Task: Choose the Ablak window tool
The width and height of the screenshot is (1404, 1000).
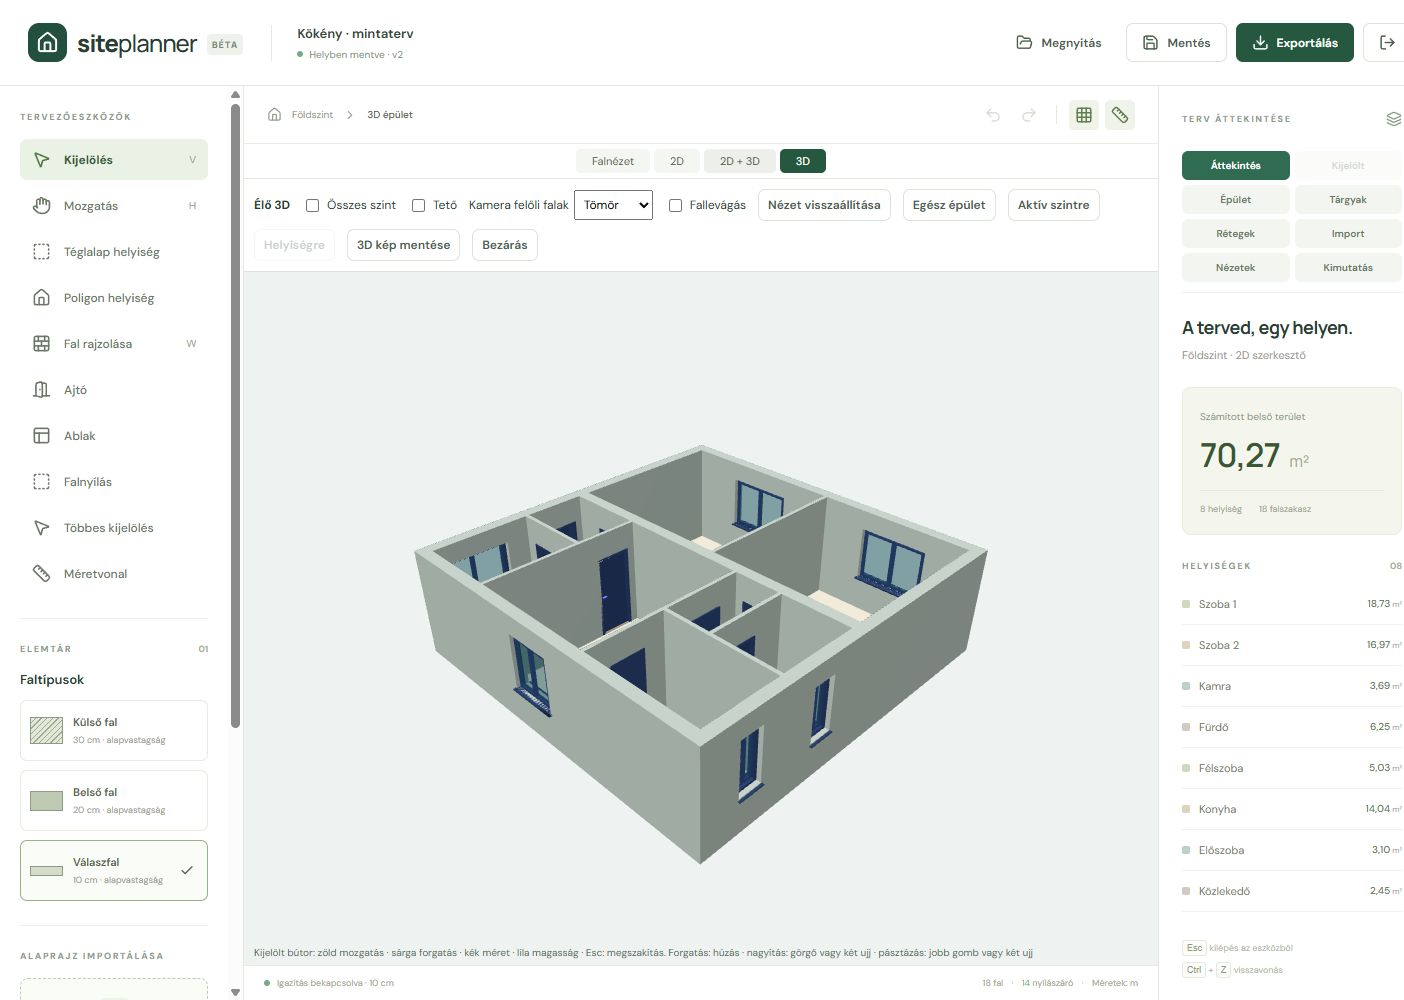Action: pos(114,436)
